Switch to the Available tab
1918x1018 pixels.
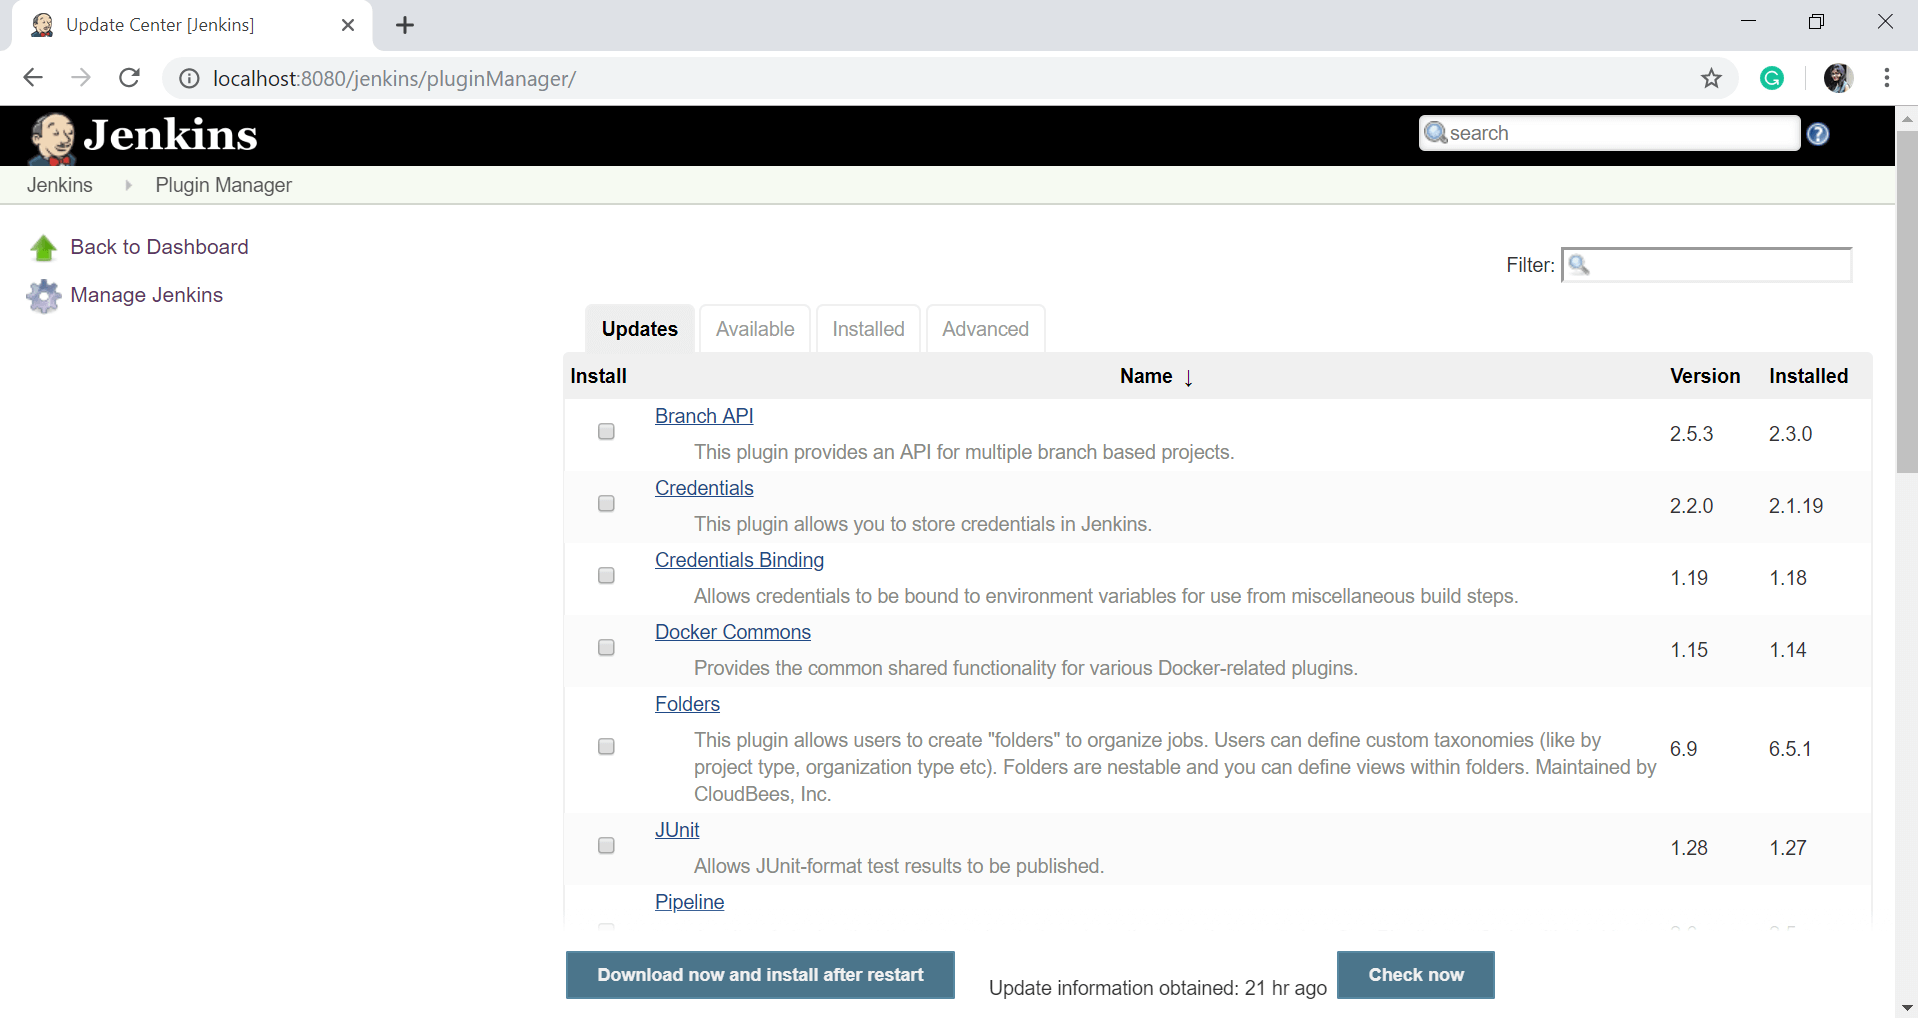point(755,329)
